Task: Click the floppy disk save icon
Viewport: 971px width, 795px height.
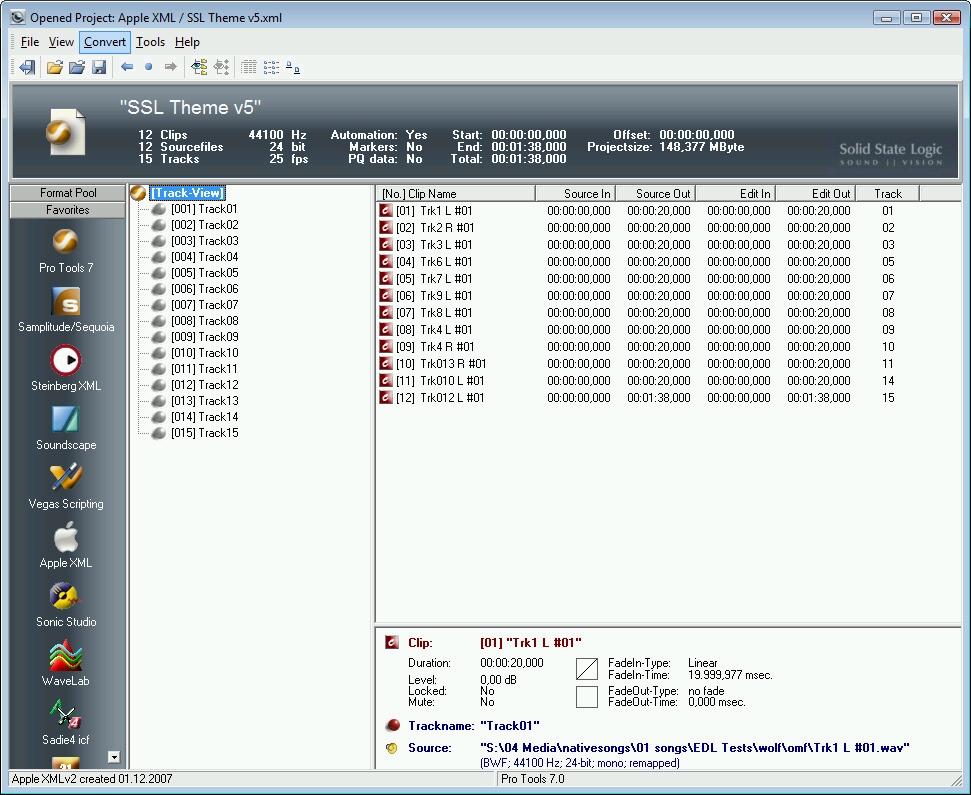Action: click(99, 67)
